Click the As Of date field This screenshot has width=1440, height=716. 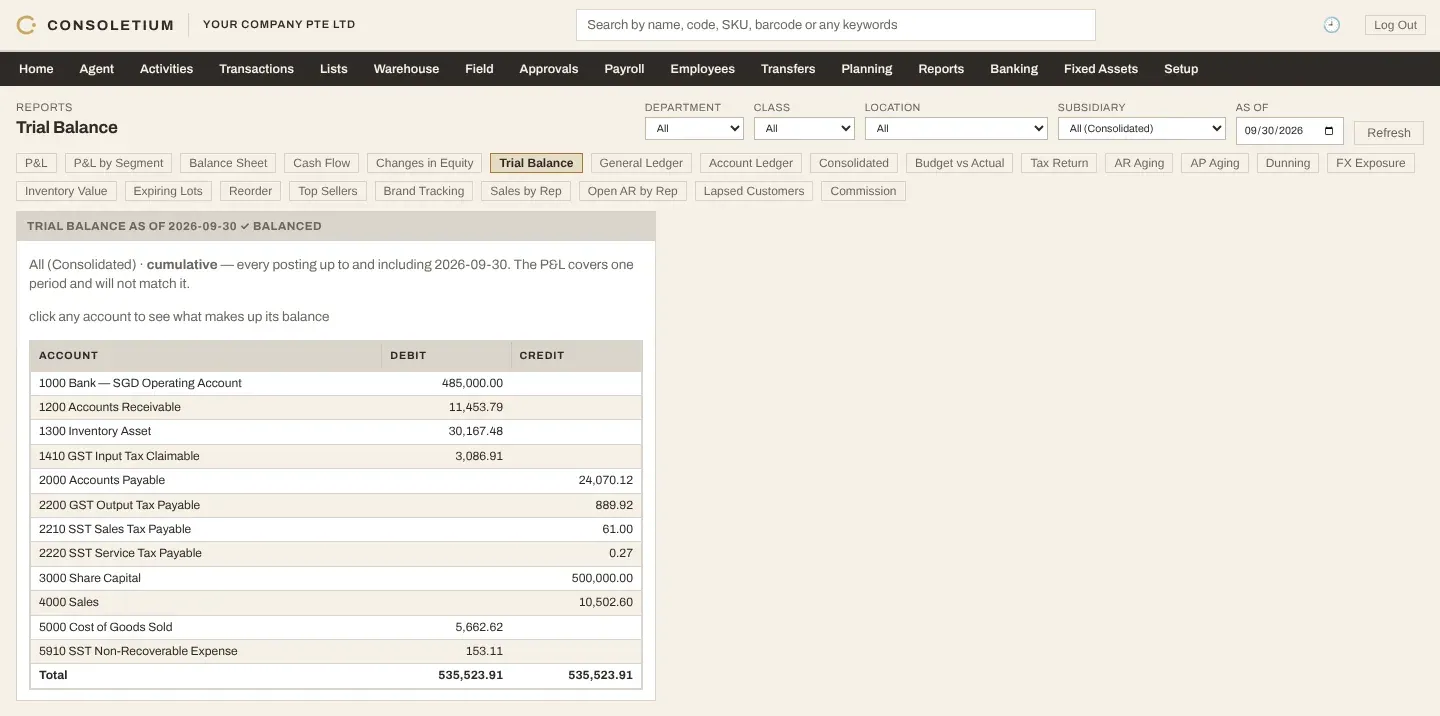1289,130
